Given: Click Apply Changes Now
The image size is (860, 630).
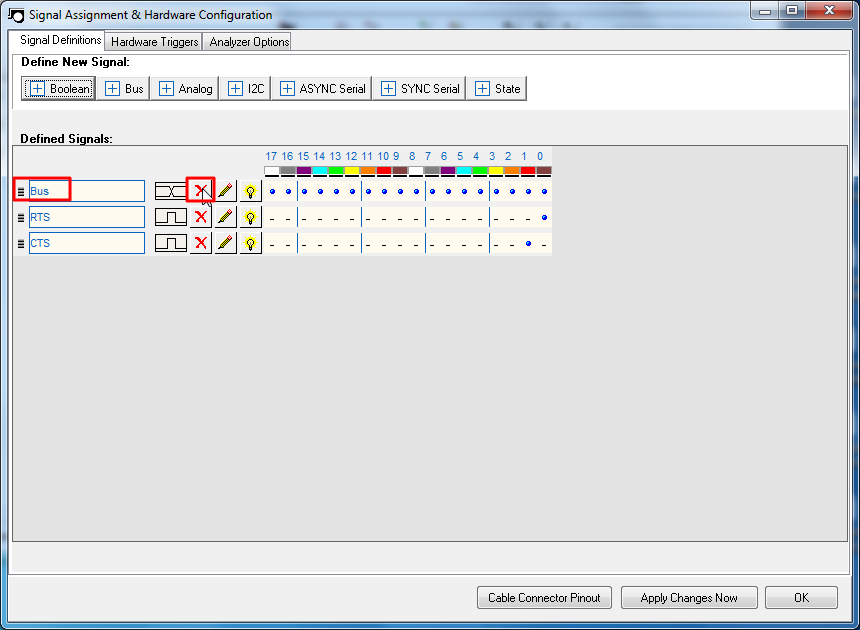Looking at the screenshot, I should 689,598.
